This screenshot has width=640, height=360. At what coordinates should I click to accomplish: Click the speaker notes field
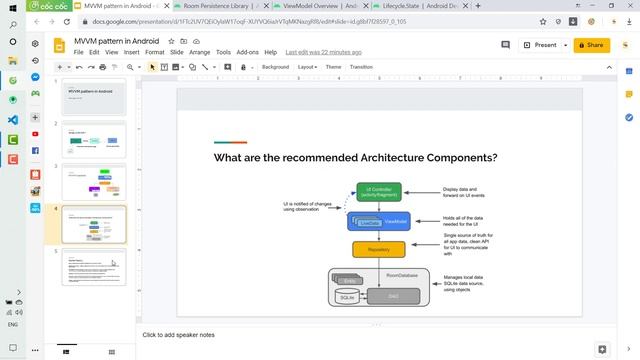(376, 335)
